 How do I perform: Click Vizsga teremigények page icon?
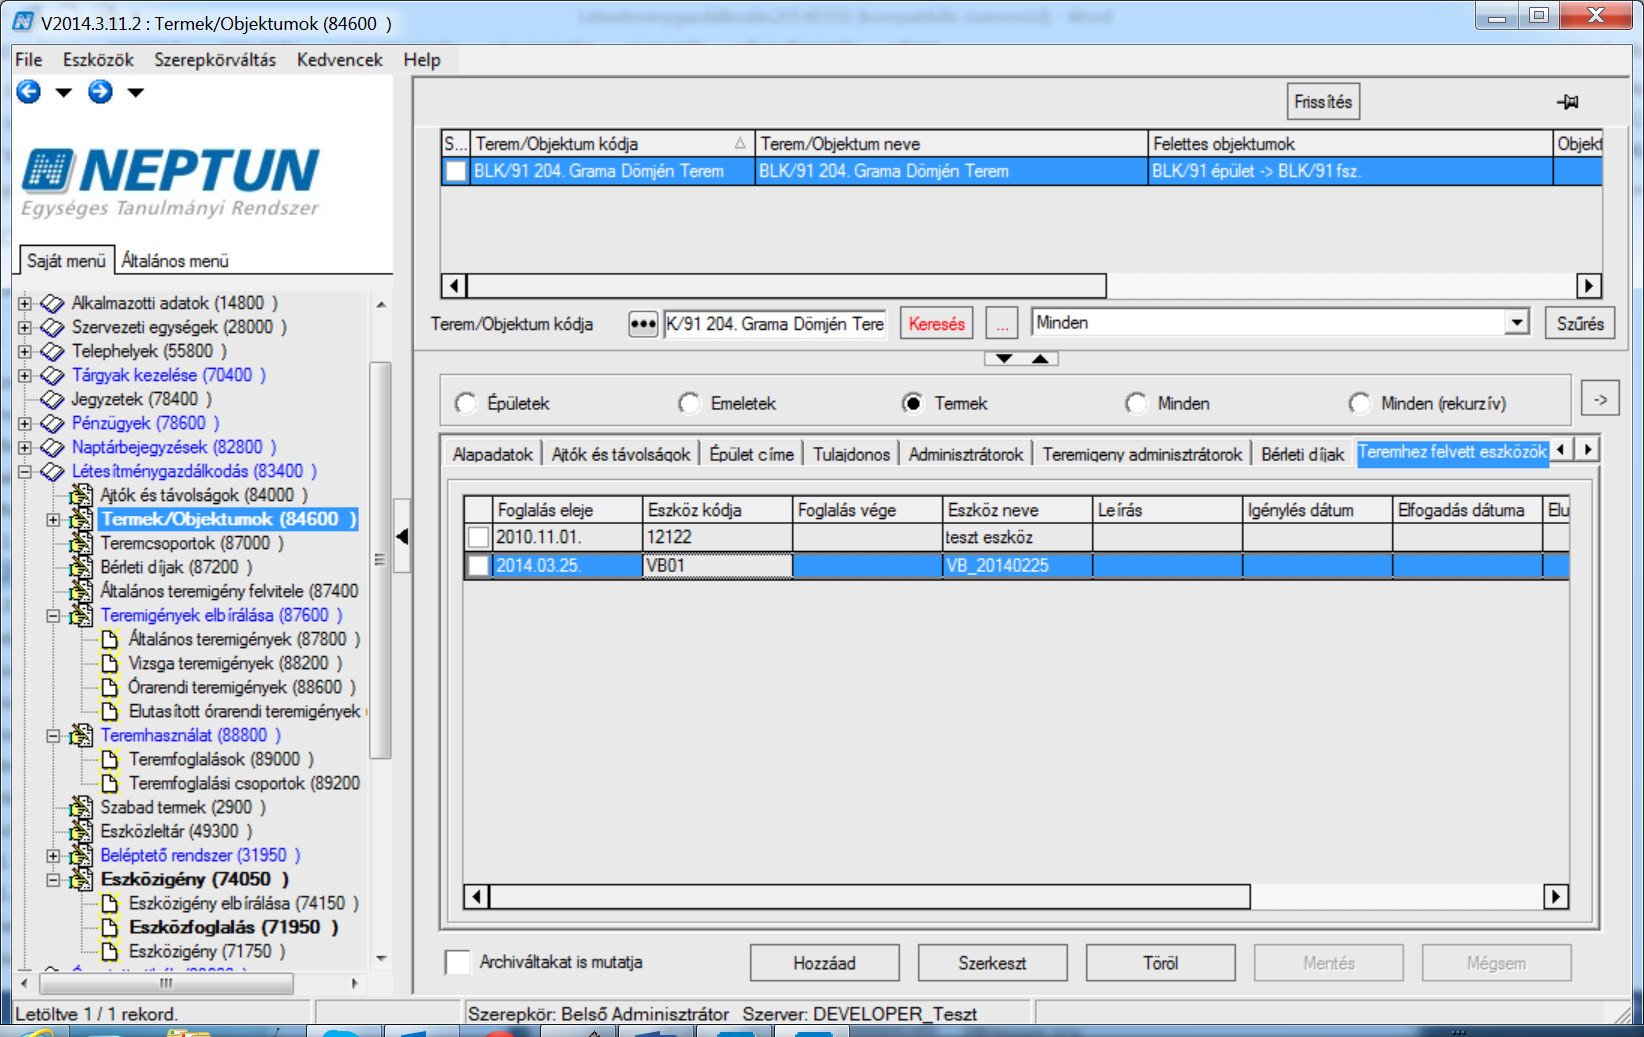111,663
